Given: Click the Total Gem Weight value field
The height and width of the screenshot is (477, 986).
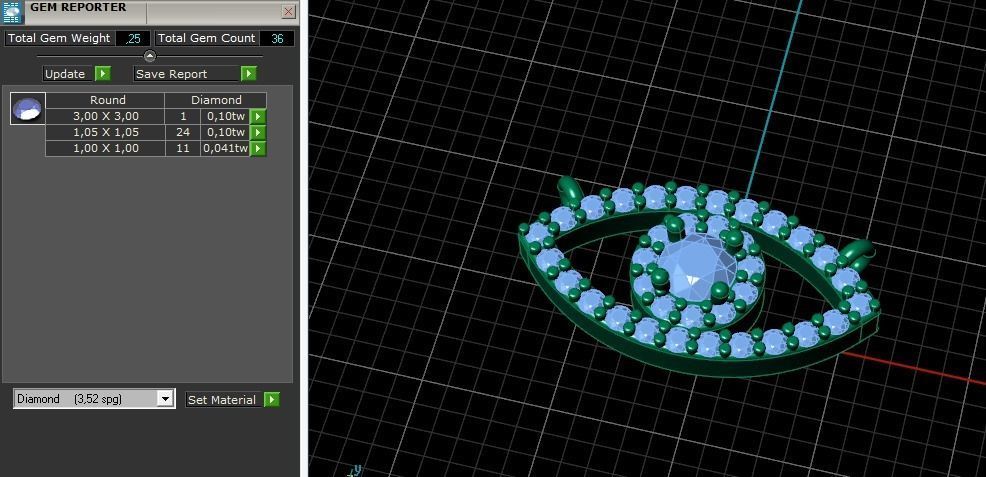Looking at the screenshot, I should coord(133,38).
